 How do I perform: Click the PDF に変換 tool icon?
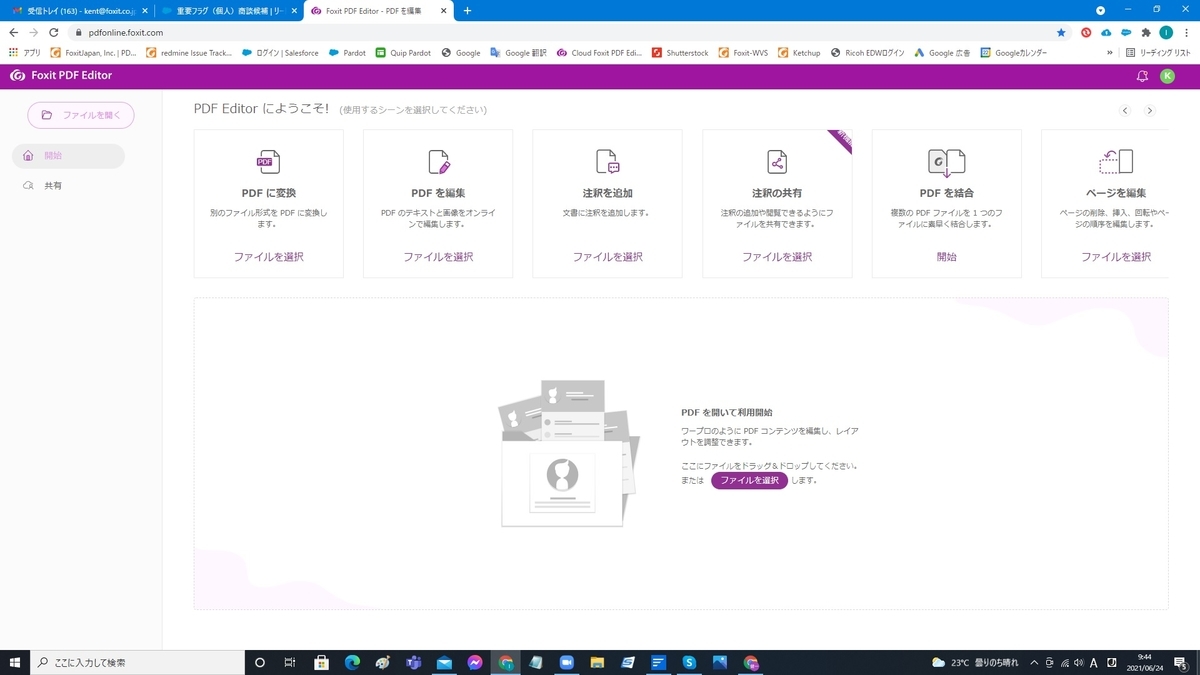266,161
